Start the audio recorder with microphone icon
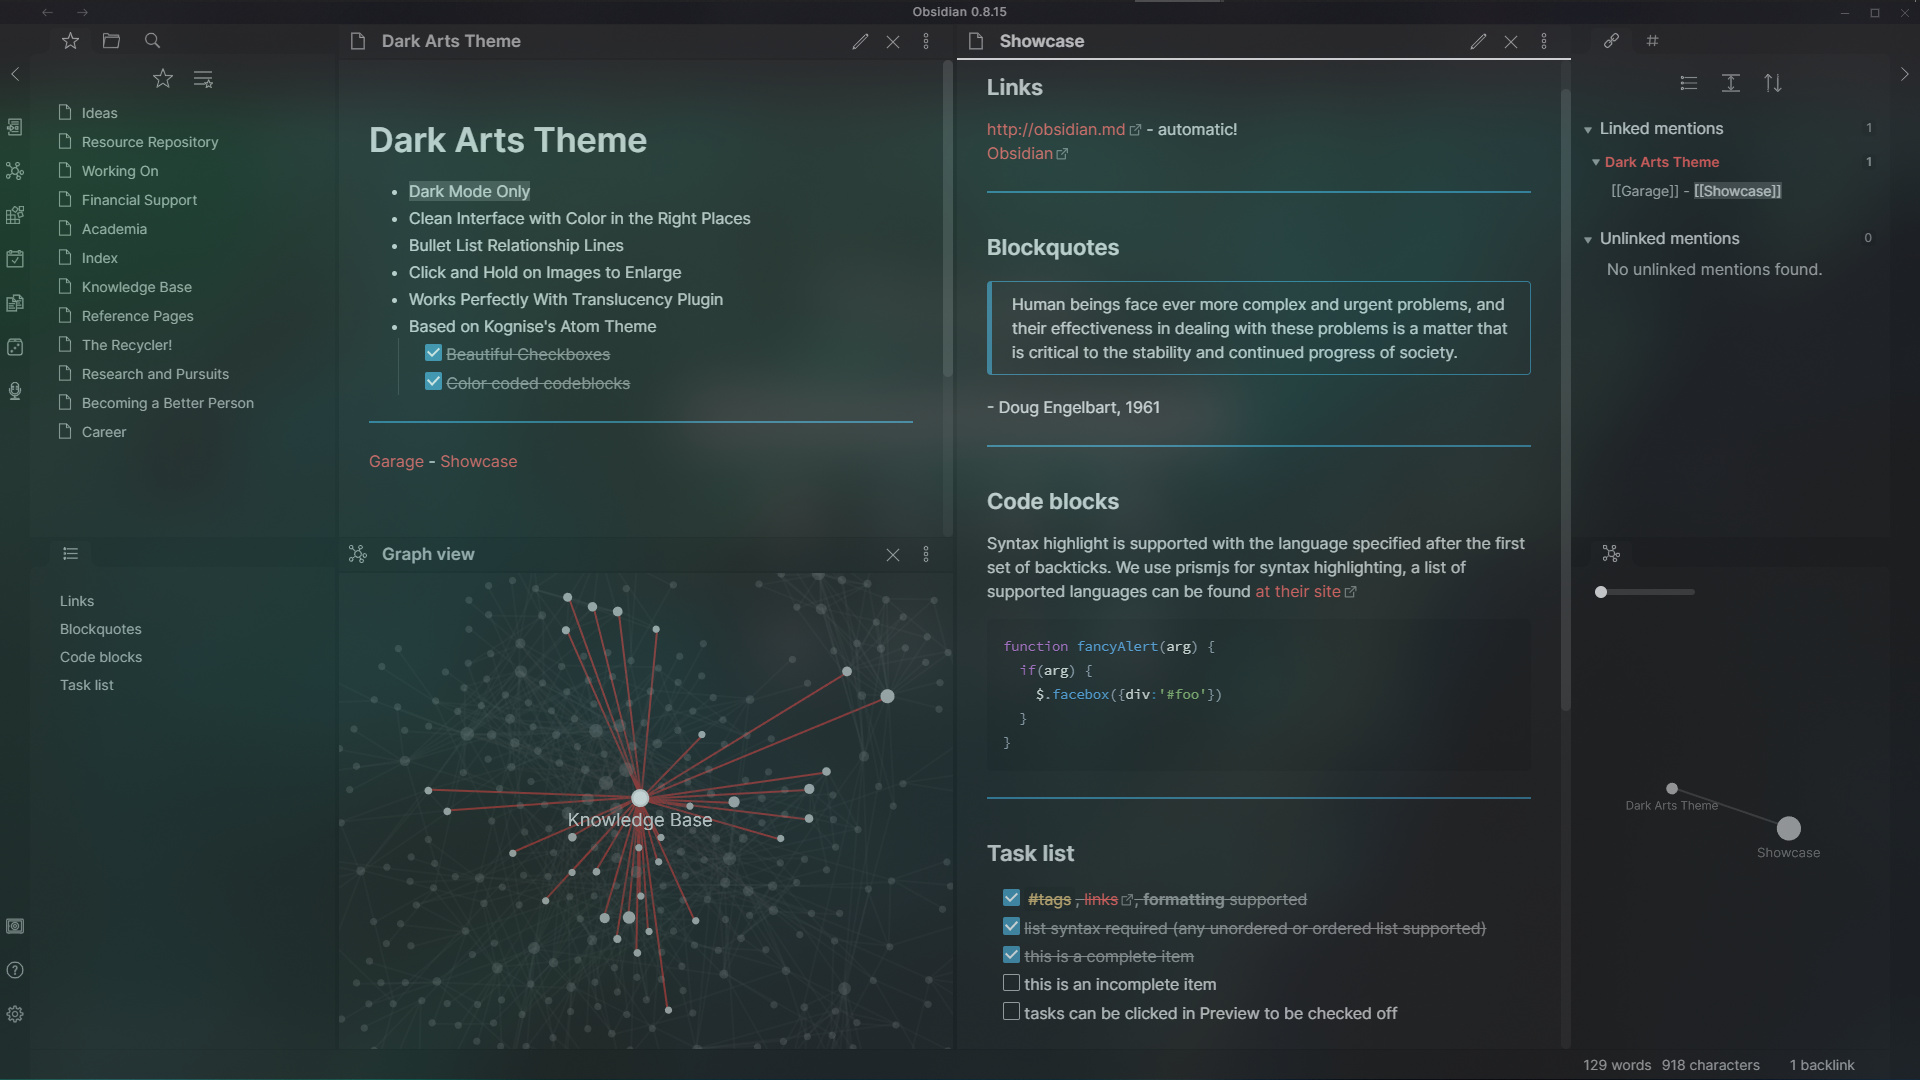1920x1080 pixels. tap(15, 391)
